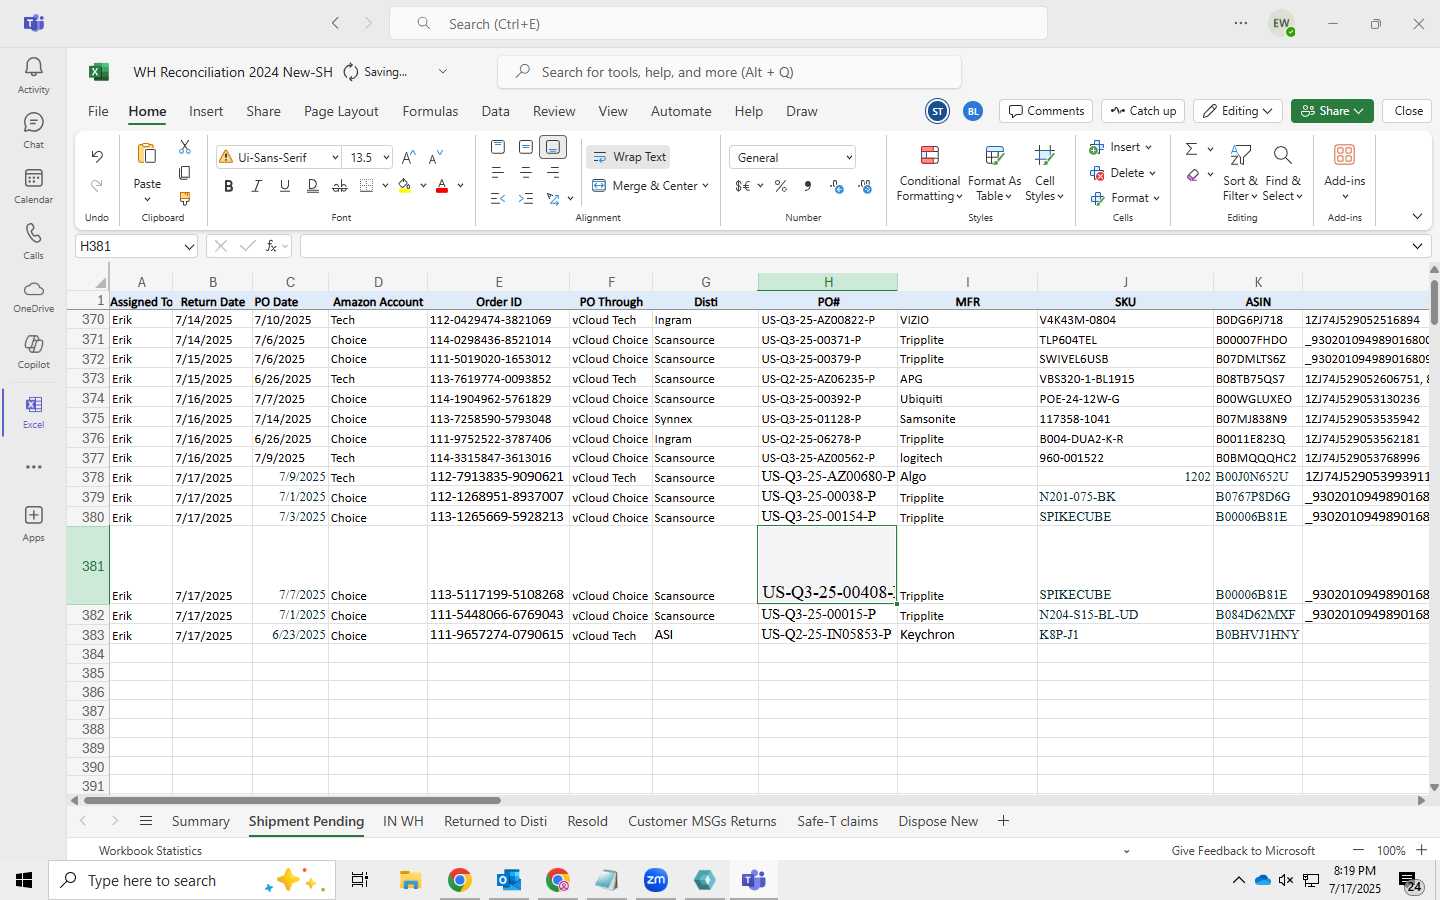1440x900 pixels.
Task: Click Search for tools, help box
Action: (x=729, y=72)
